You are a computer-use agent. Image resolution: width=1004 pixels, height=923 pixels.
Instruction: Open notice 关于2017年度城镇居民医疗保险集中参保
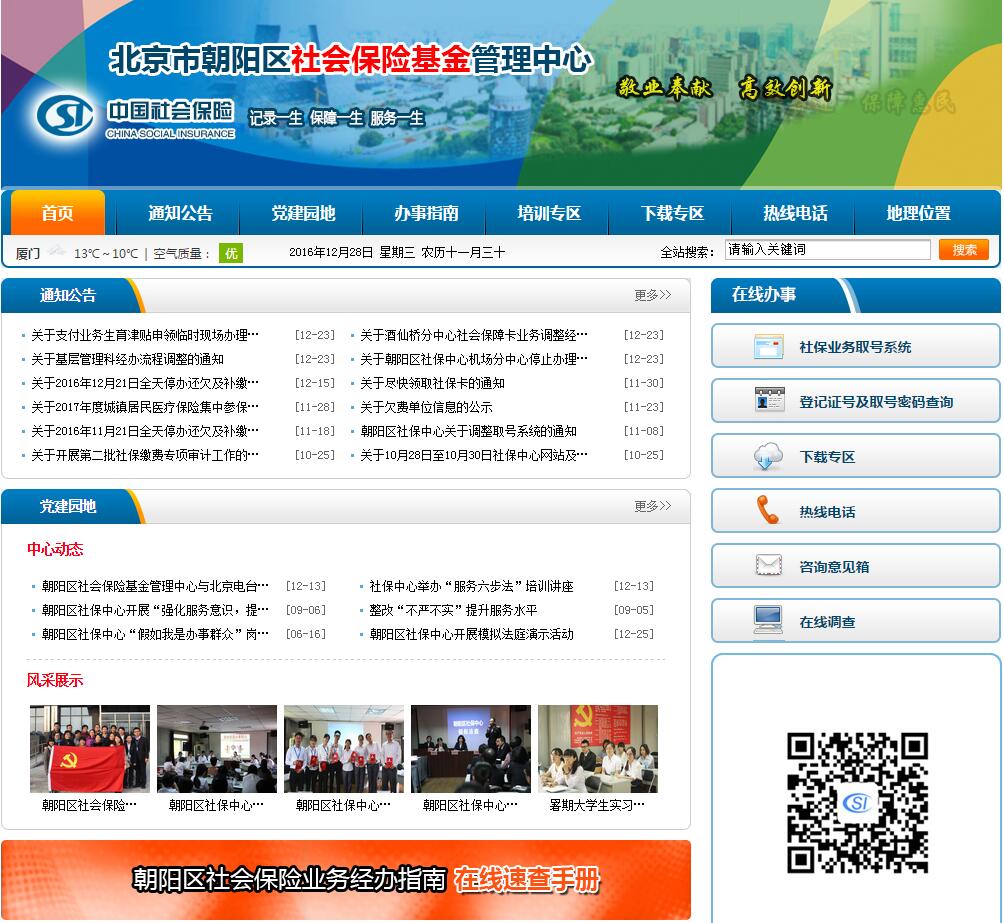pos(145,407)
